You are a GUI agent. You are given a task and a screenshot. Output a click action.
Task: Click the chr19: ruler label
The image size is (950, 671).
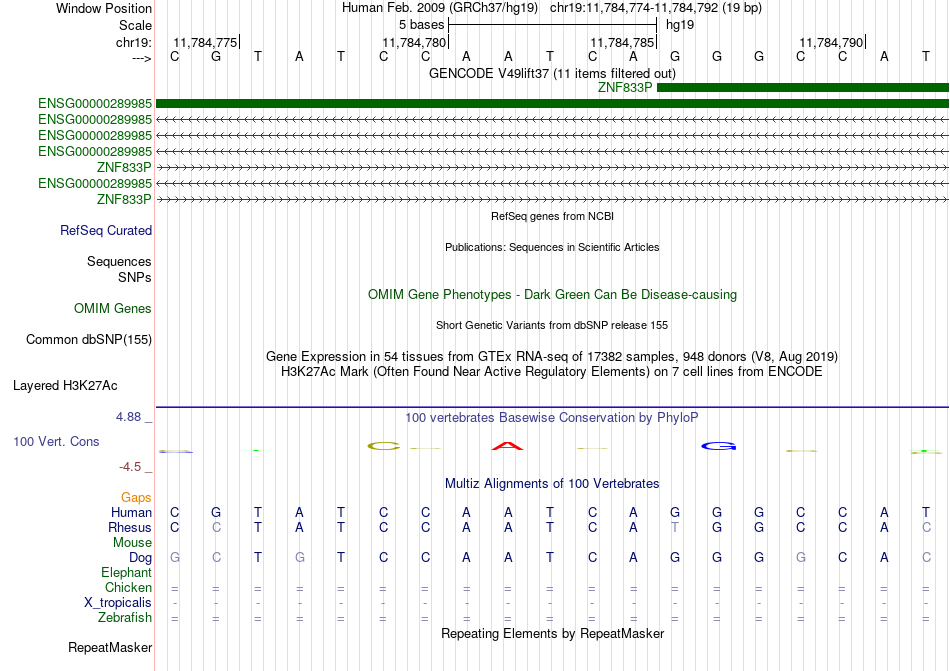click(x=133, y=42)
